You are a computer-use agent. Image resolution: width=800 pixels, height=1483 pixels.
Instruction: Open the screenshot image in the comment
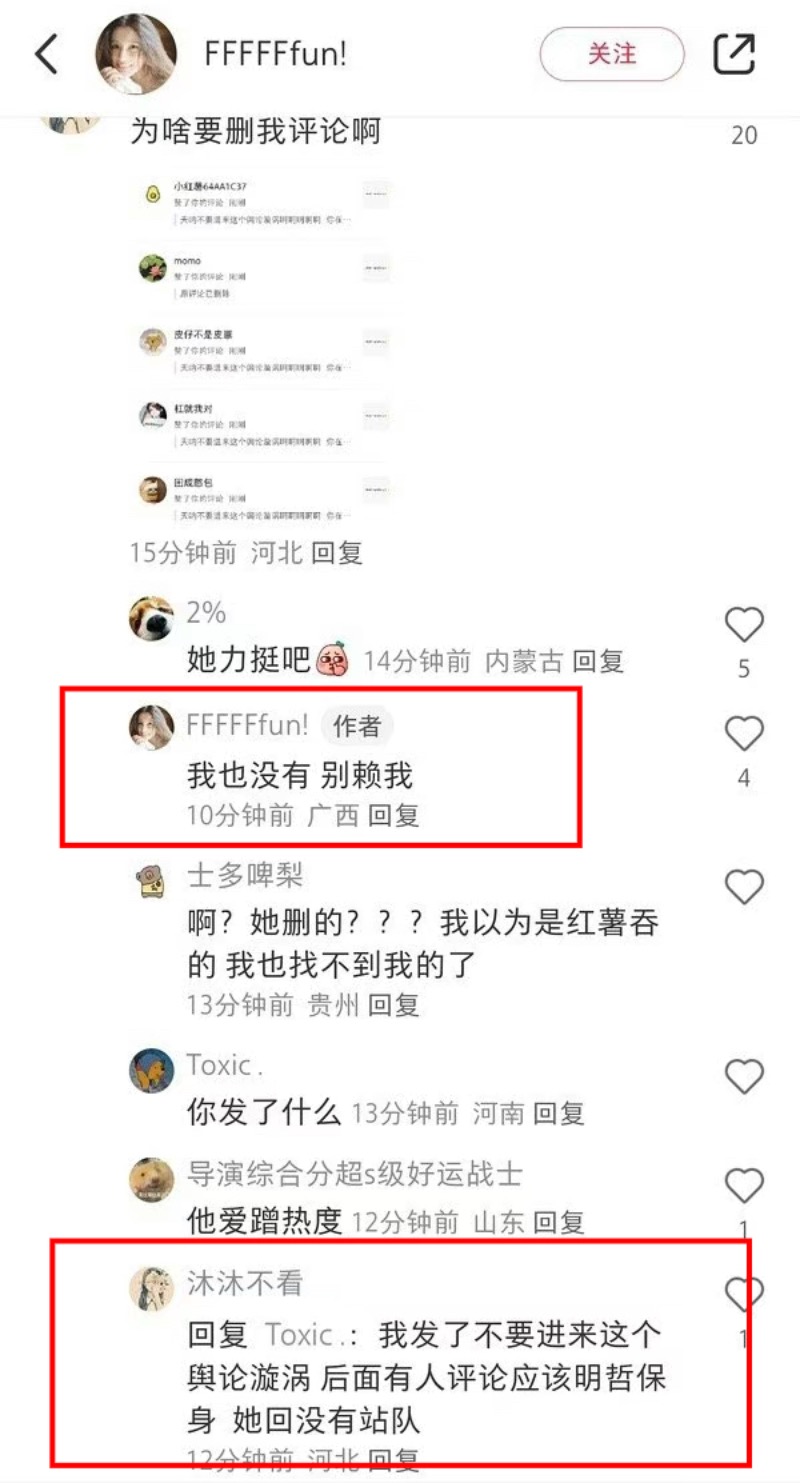click(x=262, y=352)
